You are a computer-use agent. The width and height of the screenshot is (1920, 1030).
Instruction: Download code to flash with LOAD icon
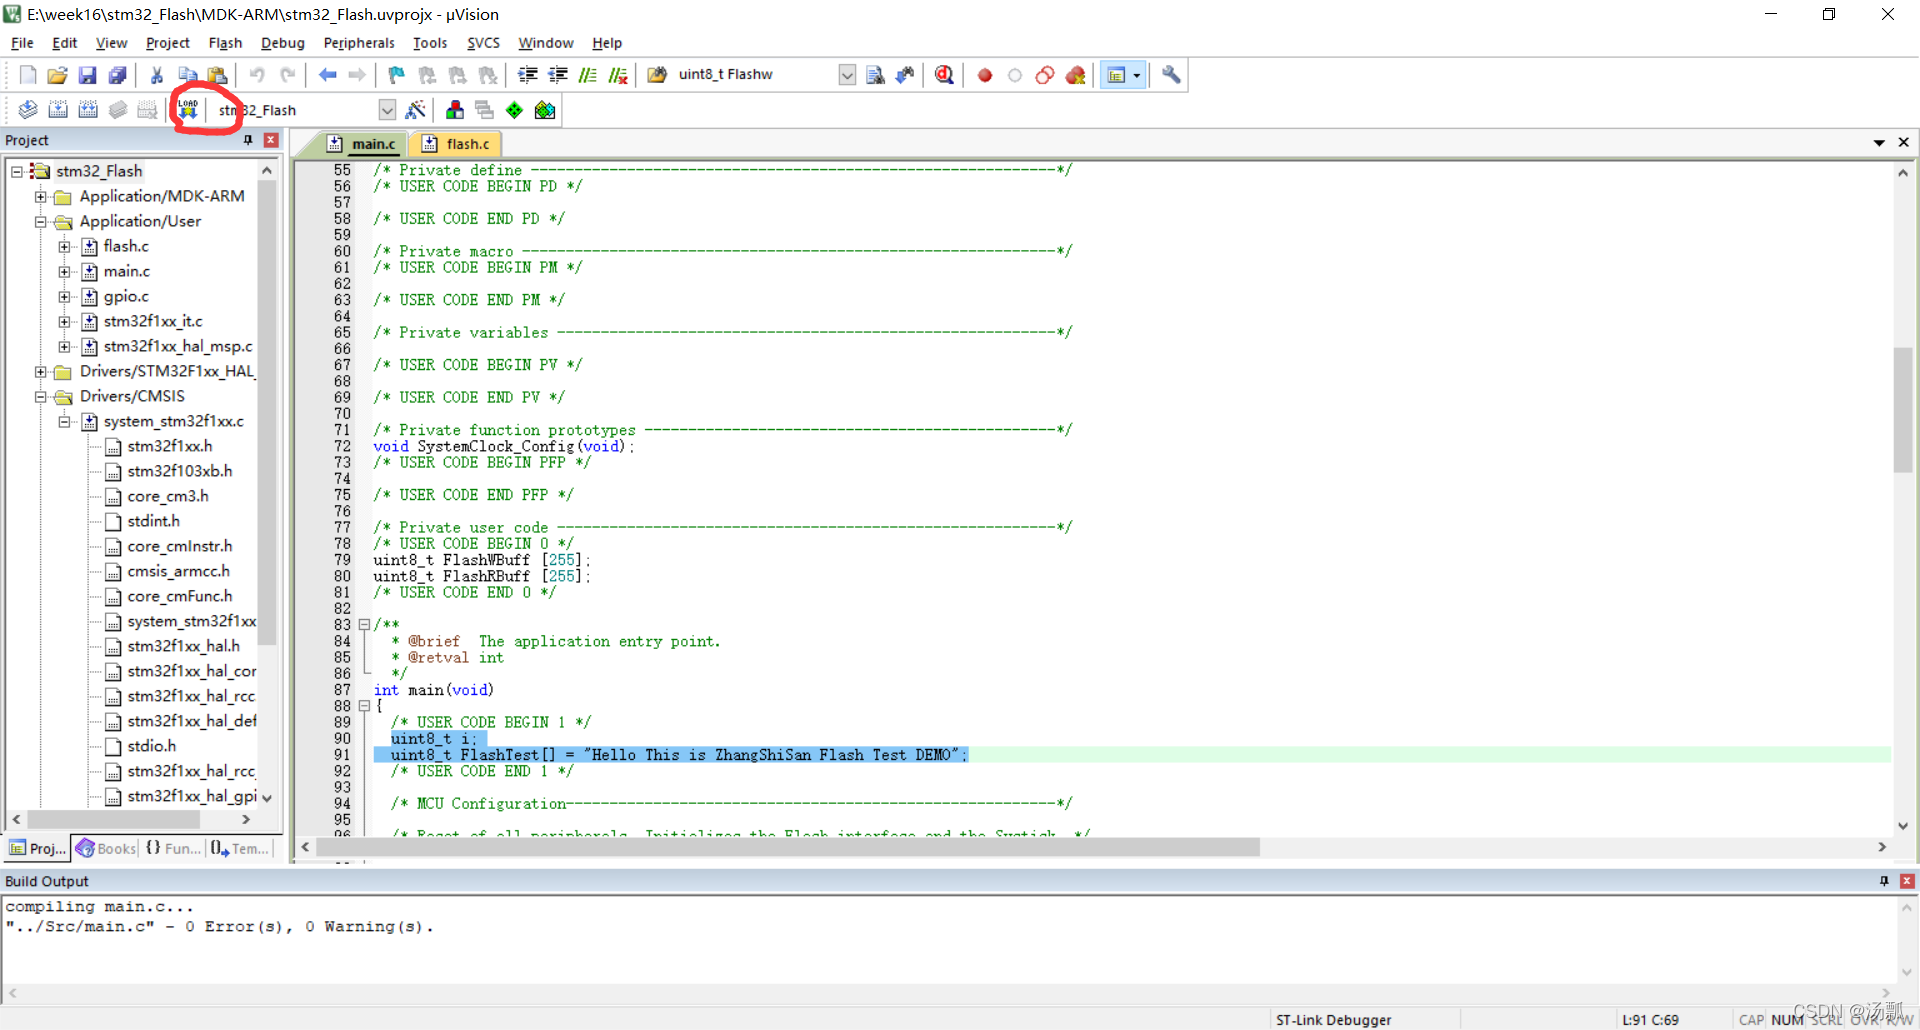click(188, 110)
